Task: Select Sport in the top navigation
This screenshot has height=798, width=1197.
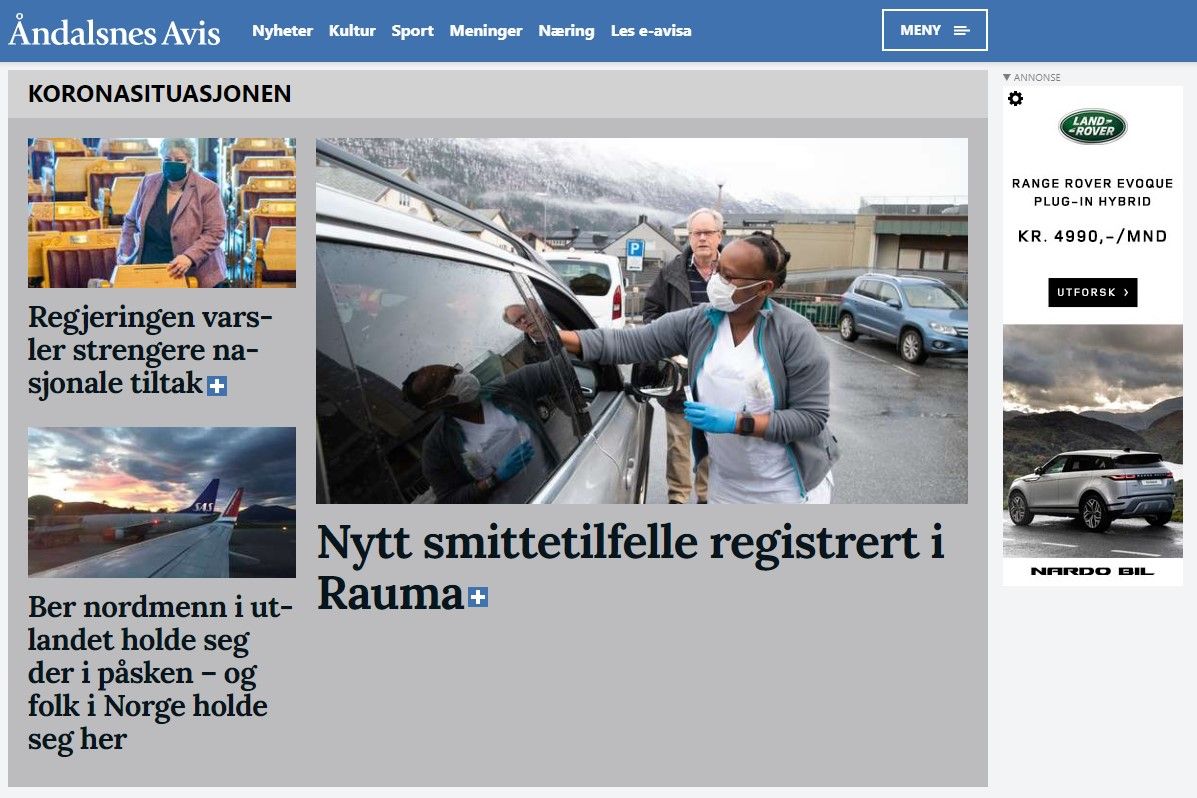Action: [412, 31]
